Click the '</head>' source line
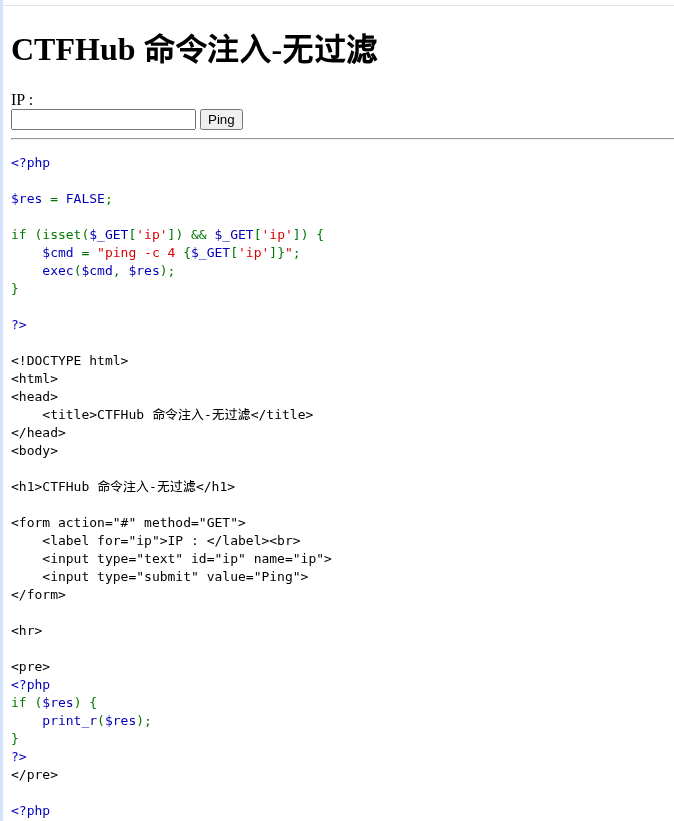Screen dimensions: 674x821 pyautogui.click(x=38, y=432)
